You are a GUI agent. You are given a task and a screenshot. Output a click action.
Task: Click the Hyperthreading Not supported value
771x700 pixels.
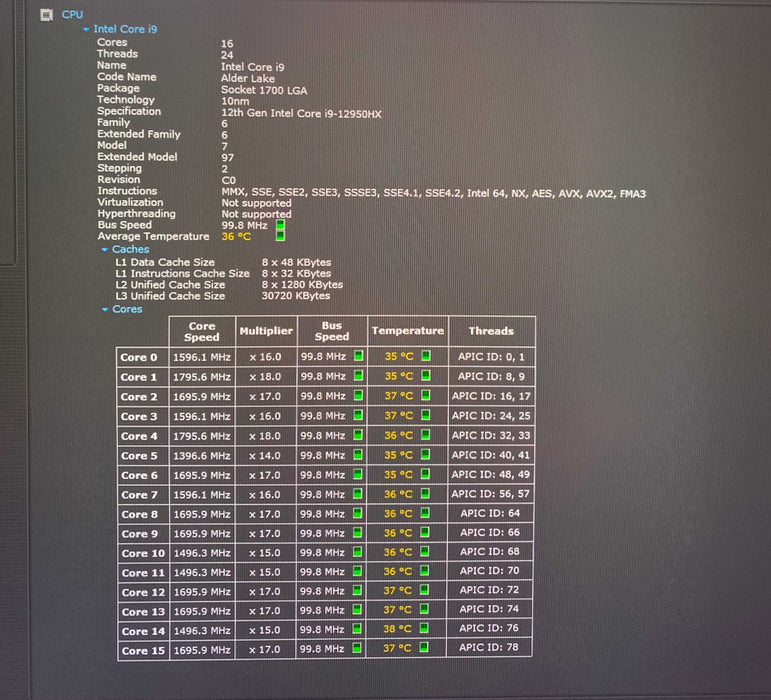point(256,214)
